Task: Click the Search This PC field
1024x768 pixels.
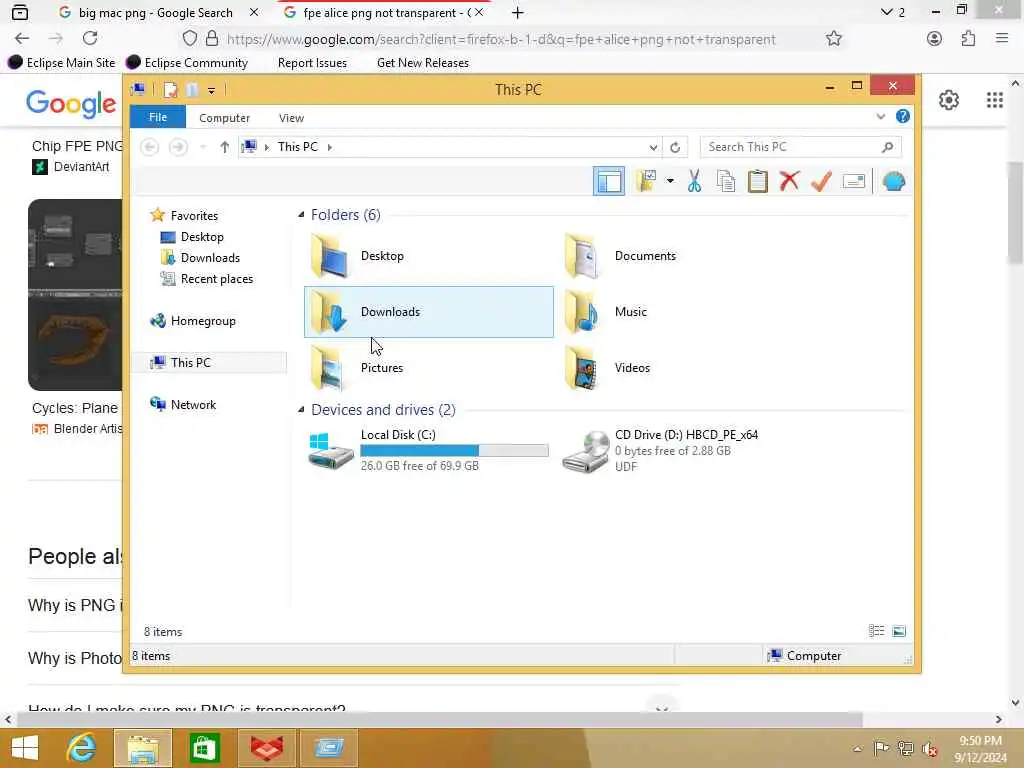Action: [800, 147]
